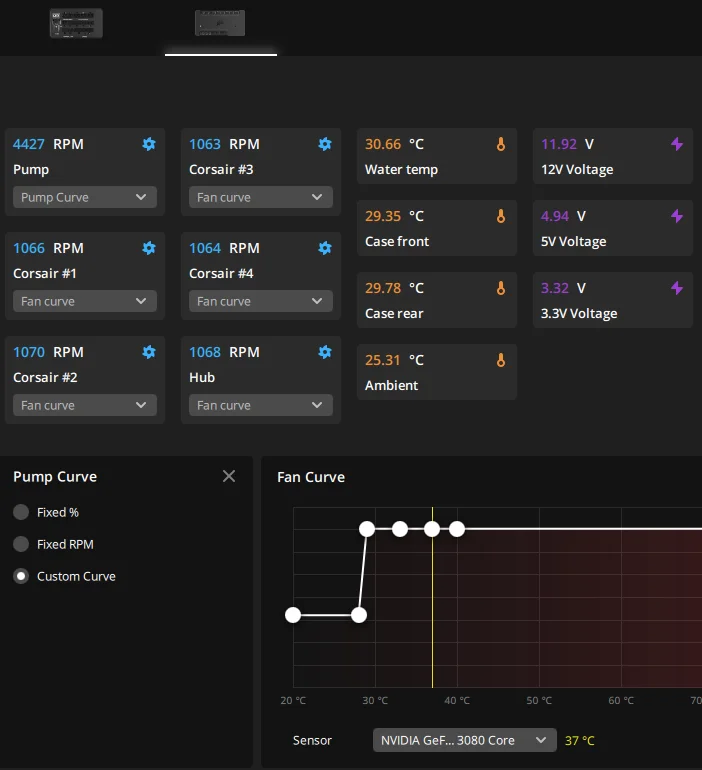
Task: Click thermometer icon on Case rear card
Action: pyautogui.click(x=501, y=288)
